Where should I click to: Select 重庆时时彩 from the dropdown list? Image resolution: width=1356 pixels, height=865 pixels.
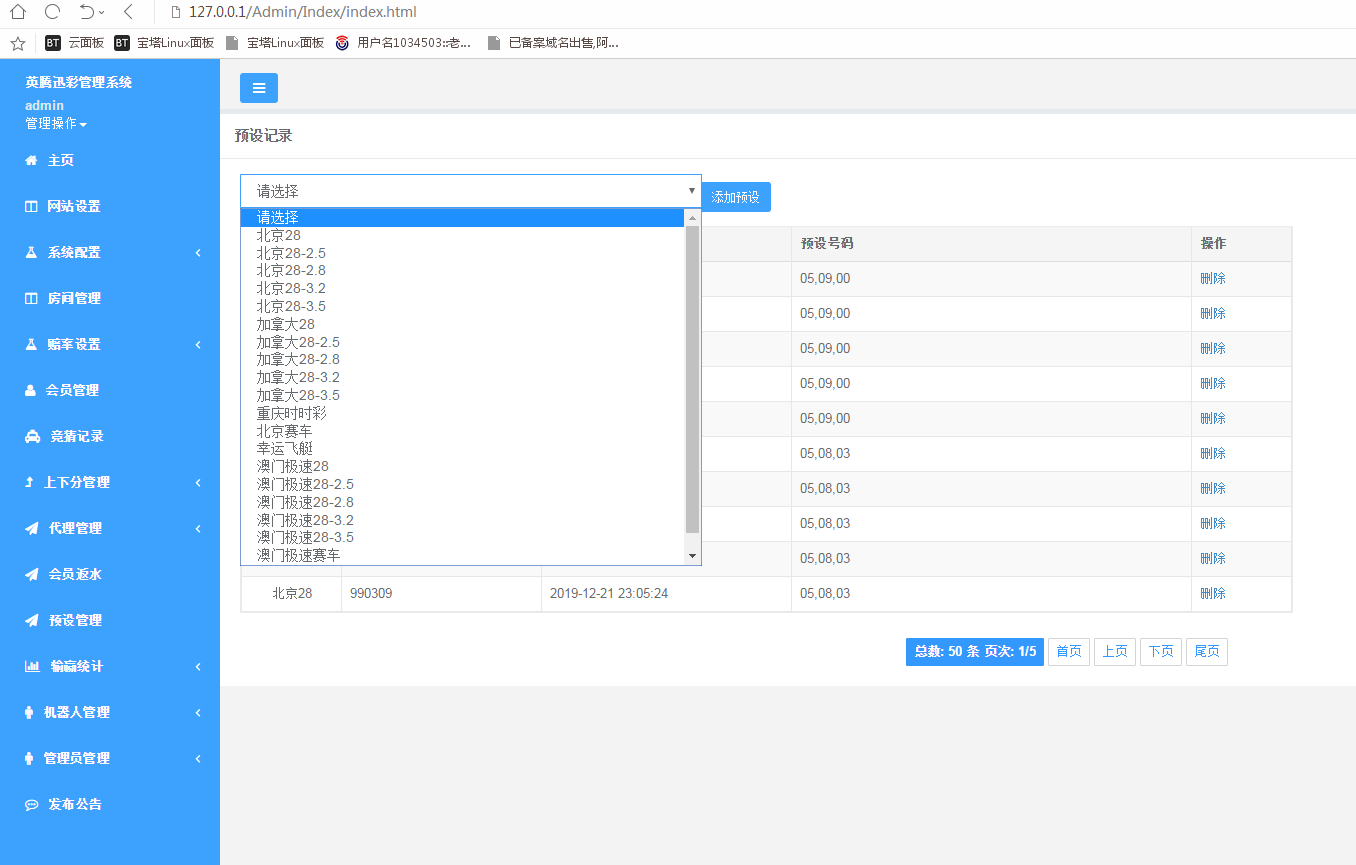(291, 413)
